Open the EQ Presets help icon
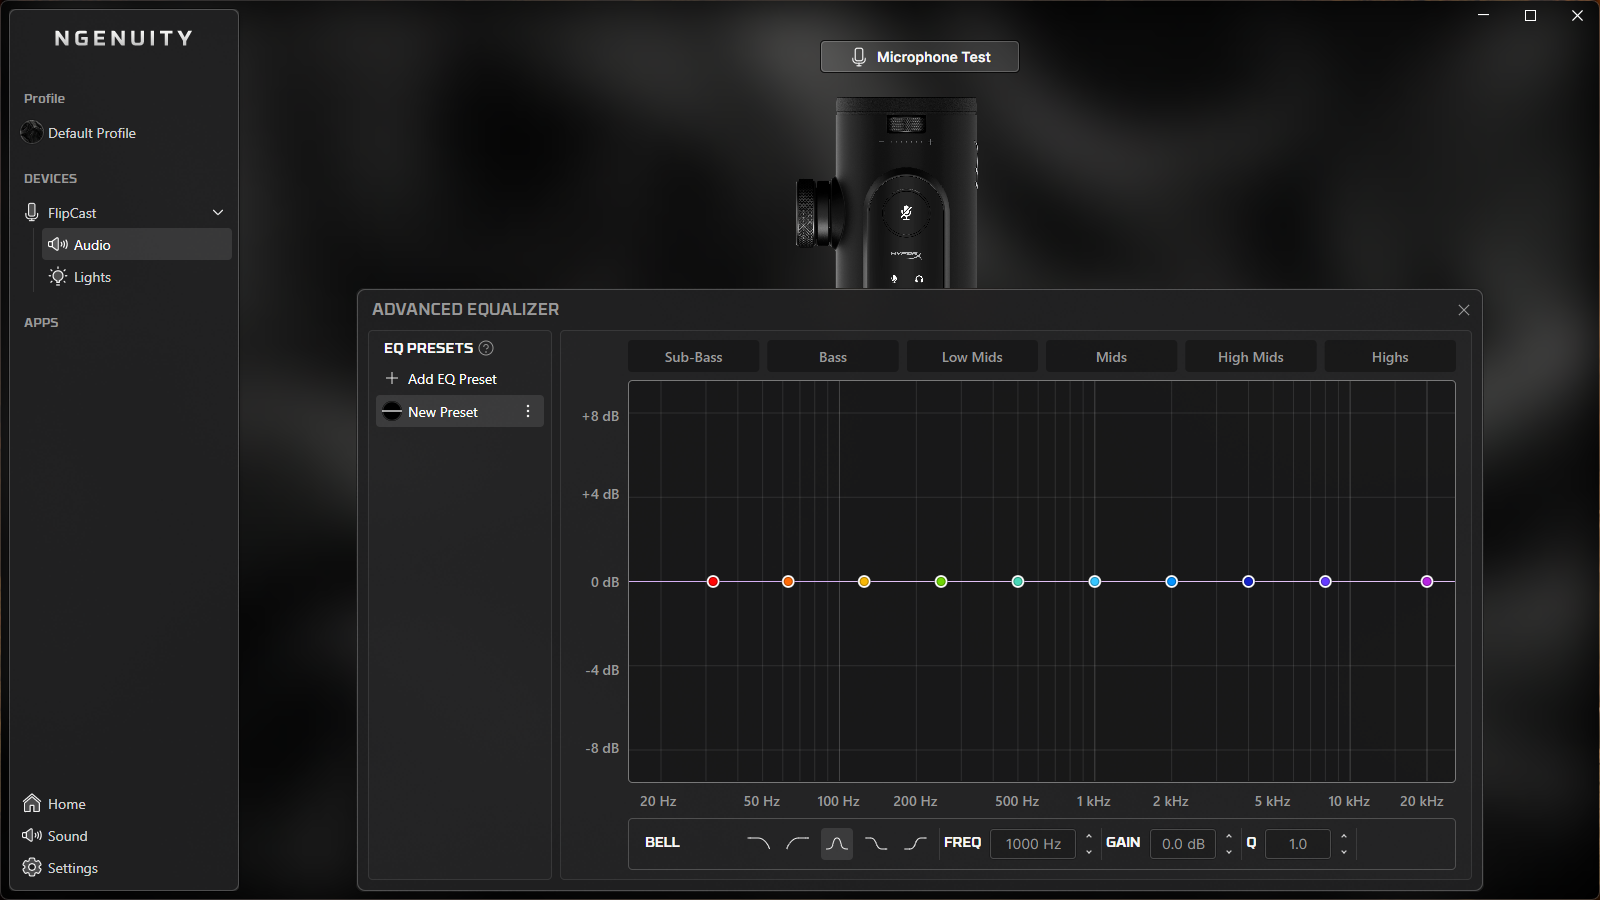 (x=486, y=348)
